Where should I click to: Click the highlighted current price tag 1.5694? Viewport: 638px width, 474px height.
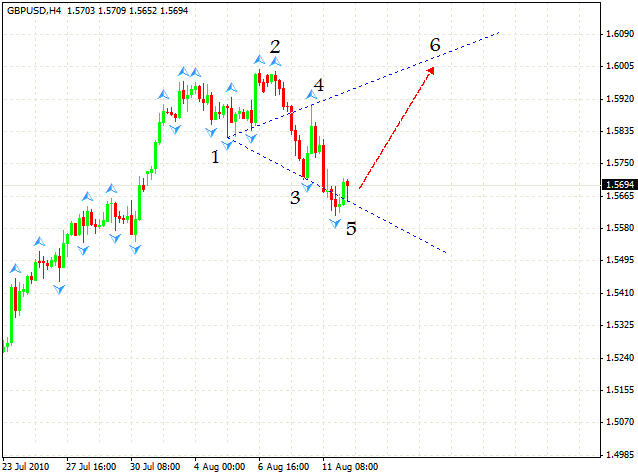[620, 185]
